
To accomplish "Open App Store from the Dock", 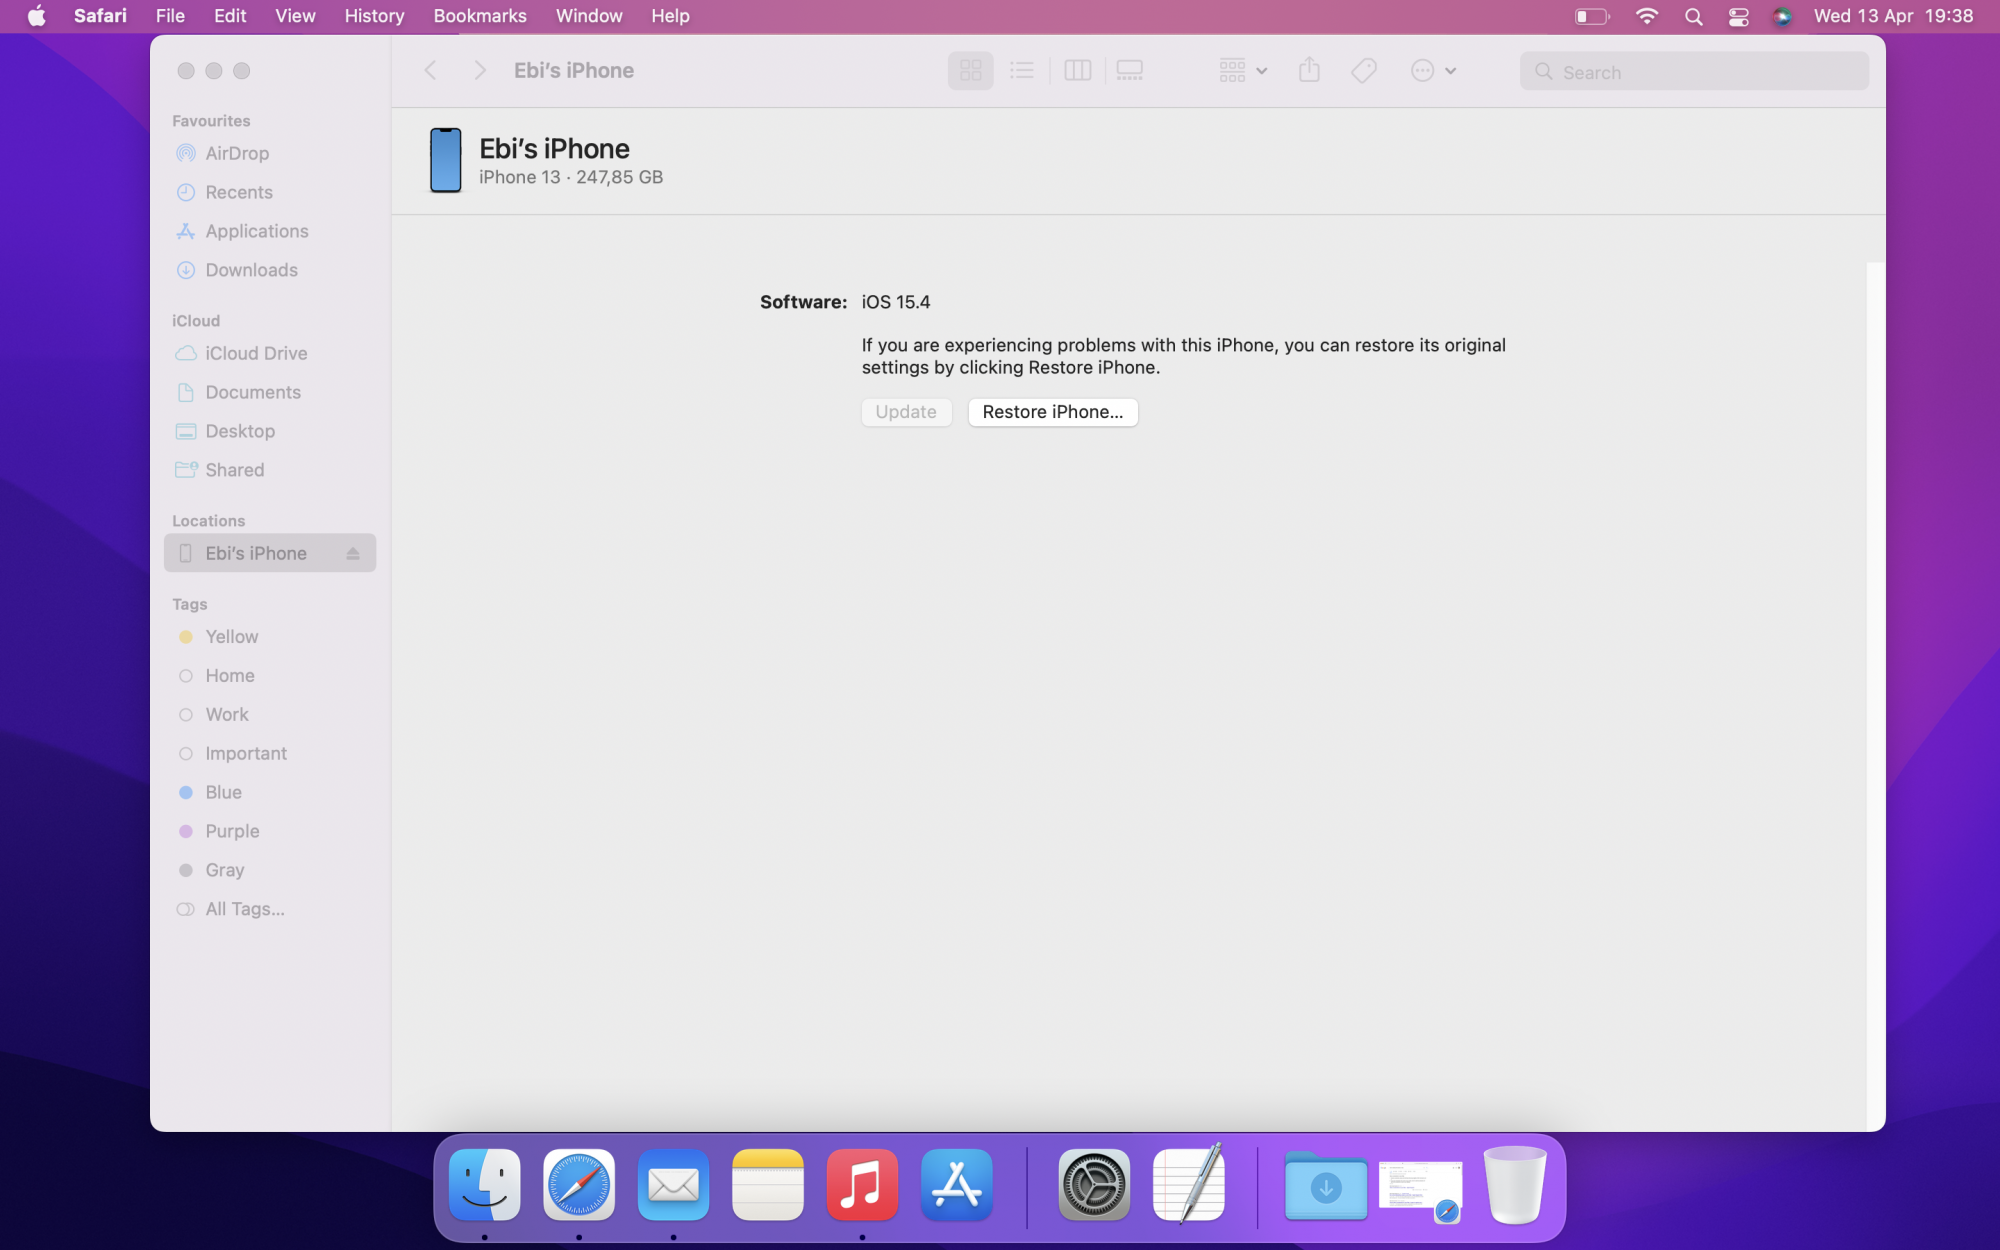I will click(x=957, y=1185).
